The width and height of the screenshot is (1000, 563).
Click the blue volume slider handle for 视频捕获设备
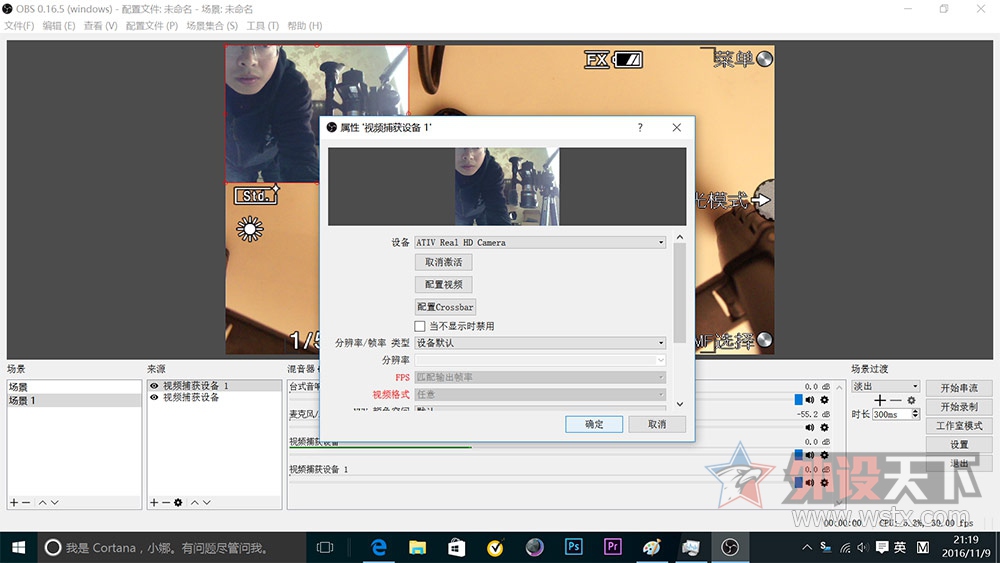(x=798, y=455)
